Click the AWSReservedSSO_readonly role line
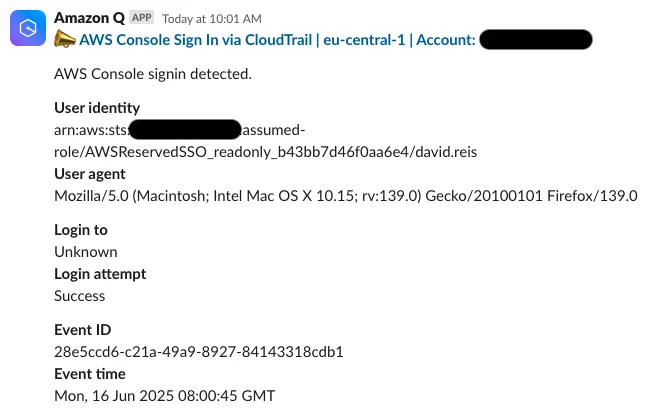 coord(265,152)
